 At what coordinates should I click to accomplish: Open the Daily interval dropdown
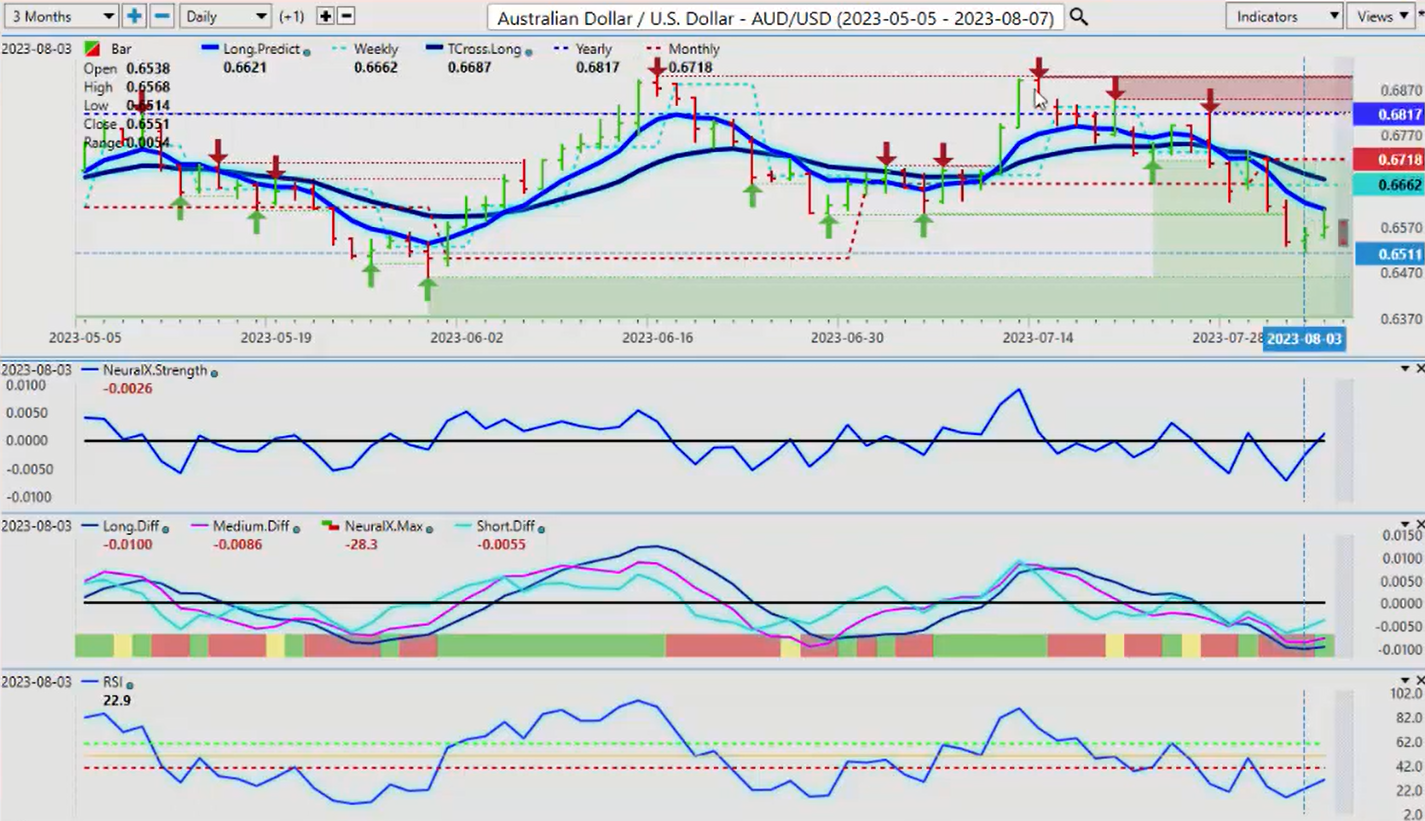point(226,16)
